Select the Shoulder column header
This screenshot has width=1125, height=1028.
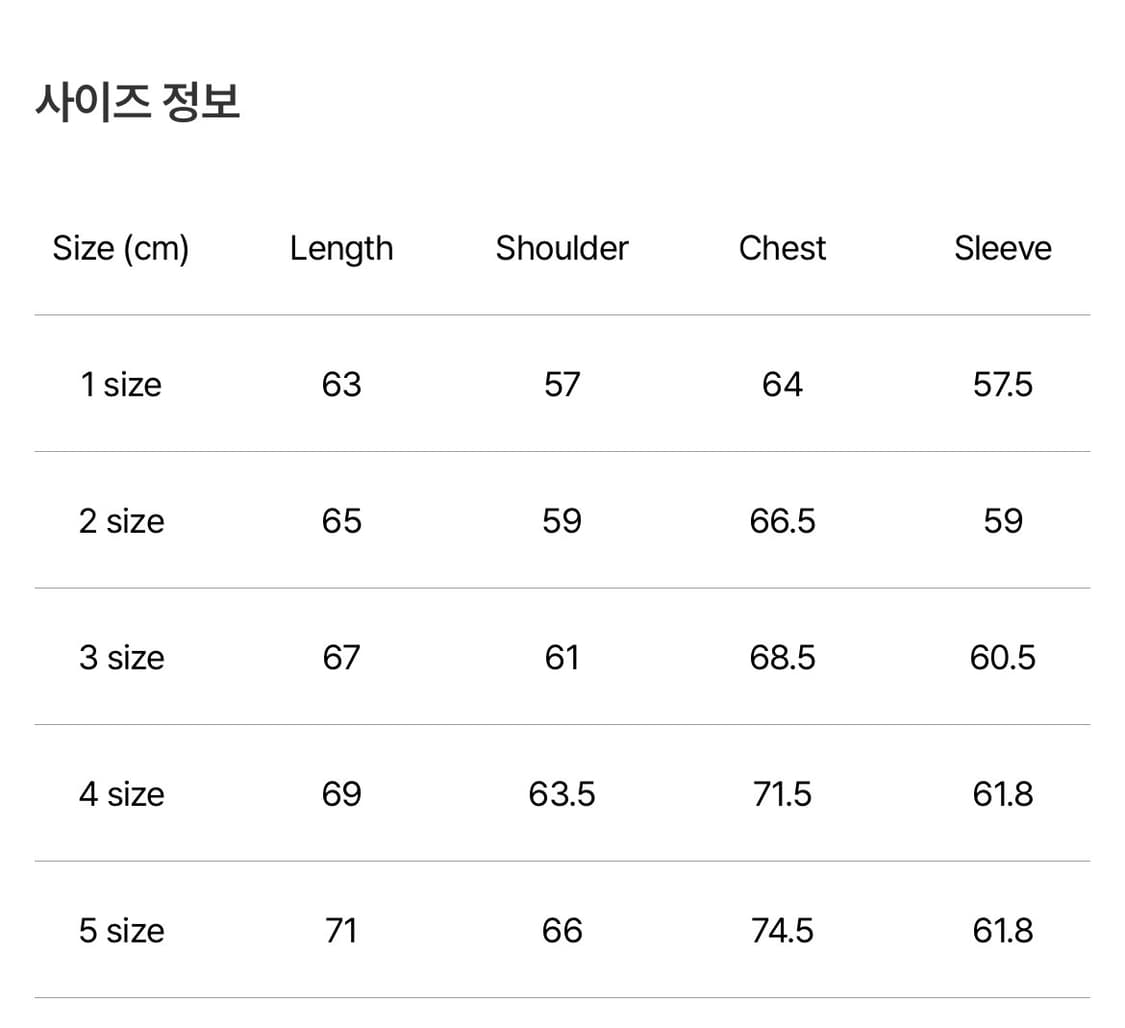click(x=562, y=248)
